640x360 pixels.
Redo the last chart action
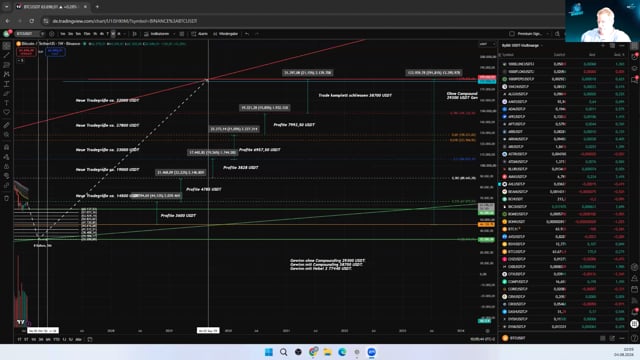tap(257, 34)
